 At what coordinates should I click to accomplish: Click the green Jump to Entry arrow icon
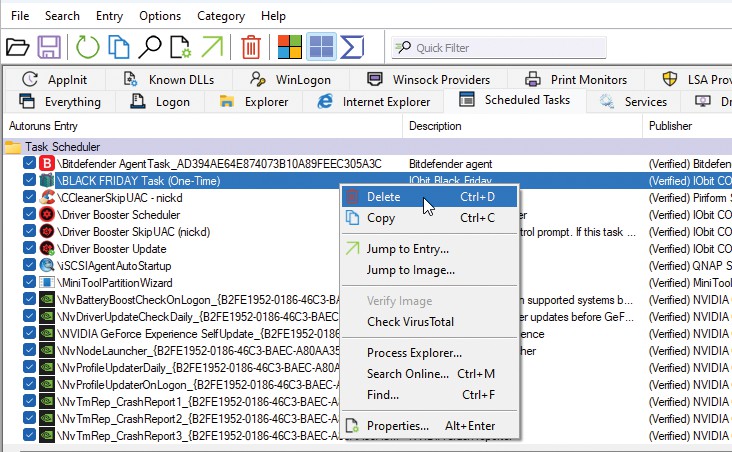coord(212,47)
